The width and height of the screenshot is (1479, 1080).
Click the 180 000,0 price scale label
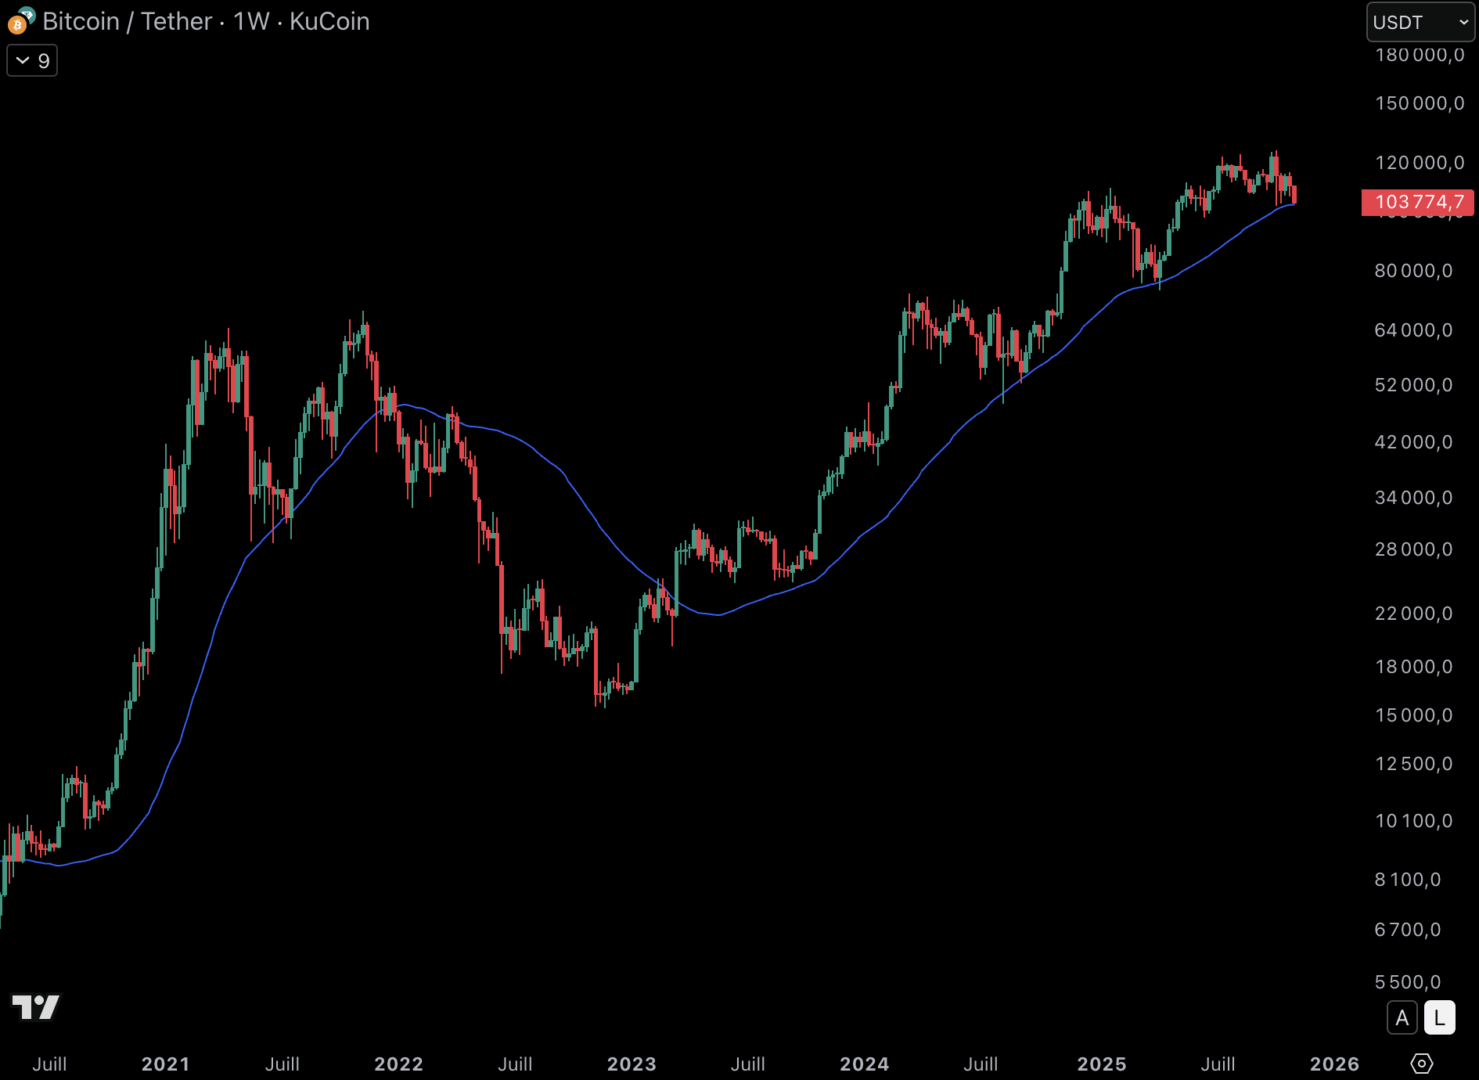[1419, 55]
